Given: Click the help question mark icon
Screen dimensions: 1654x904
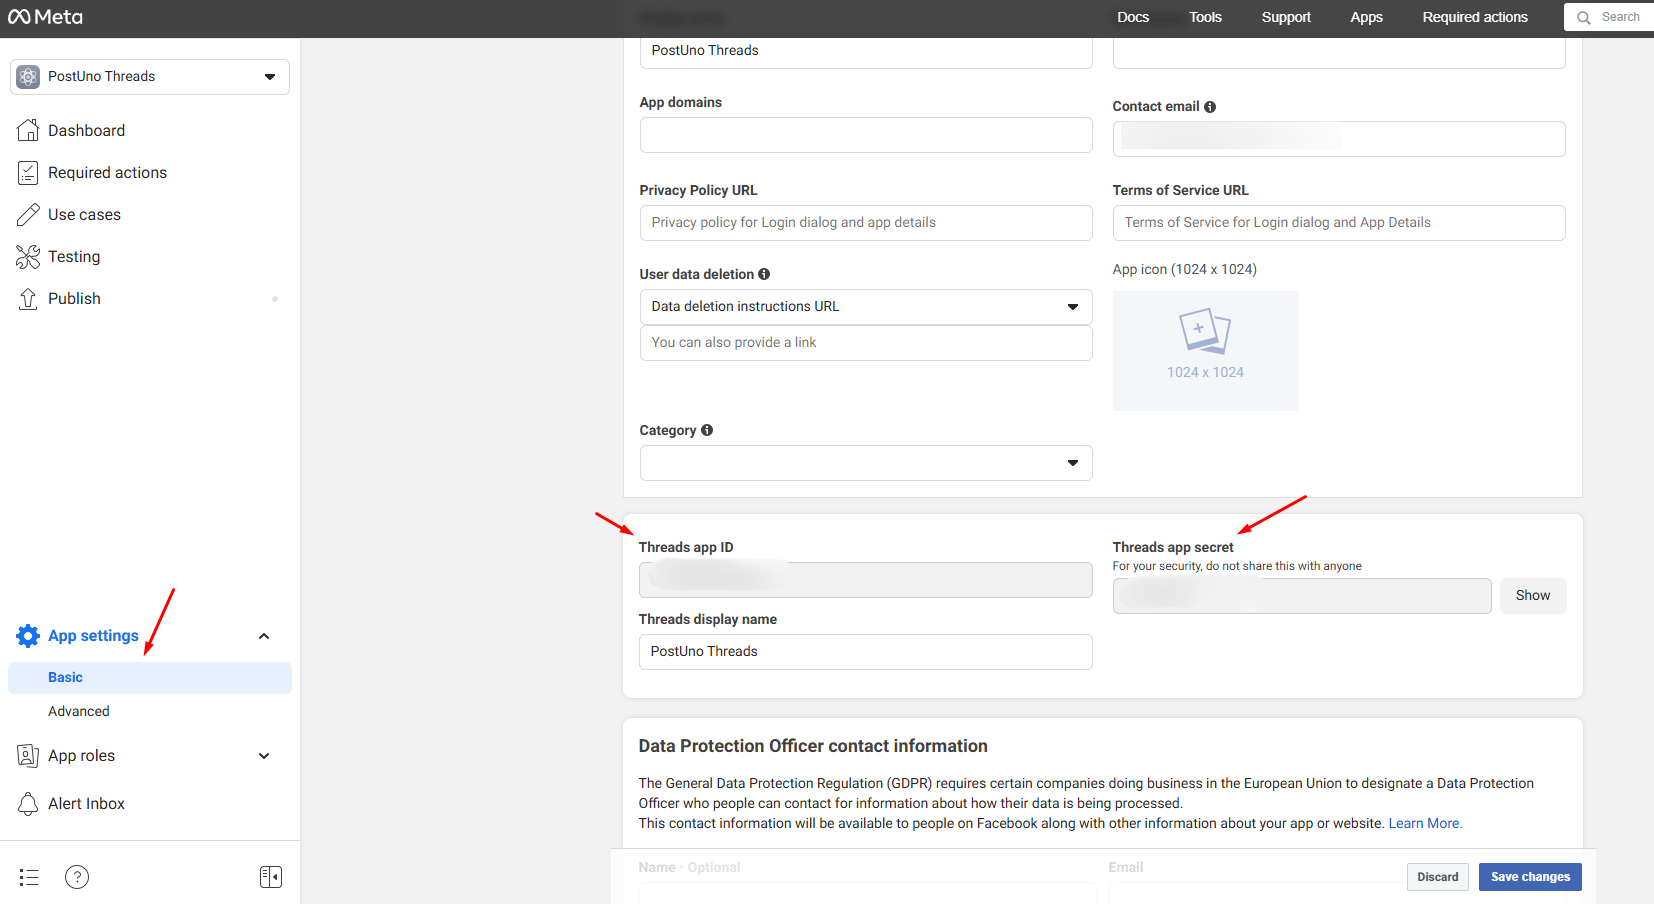Looking at the screenshot, I should (x=77, y=877).
